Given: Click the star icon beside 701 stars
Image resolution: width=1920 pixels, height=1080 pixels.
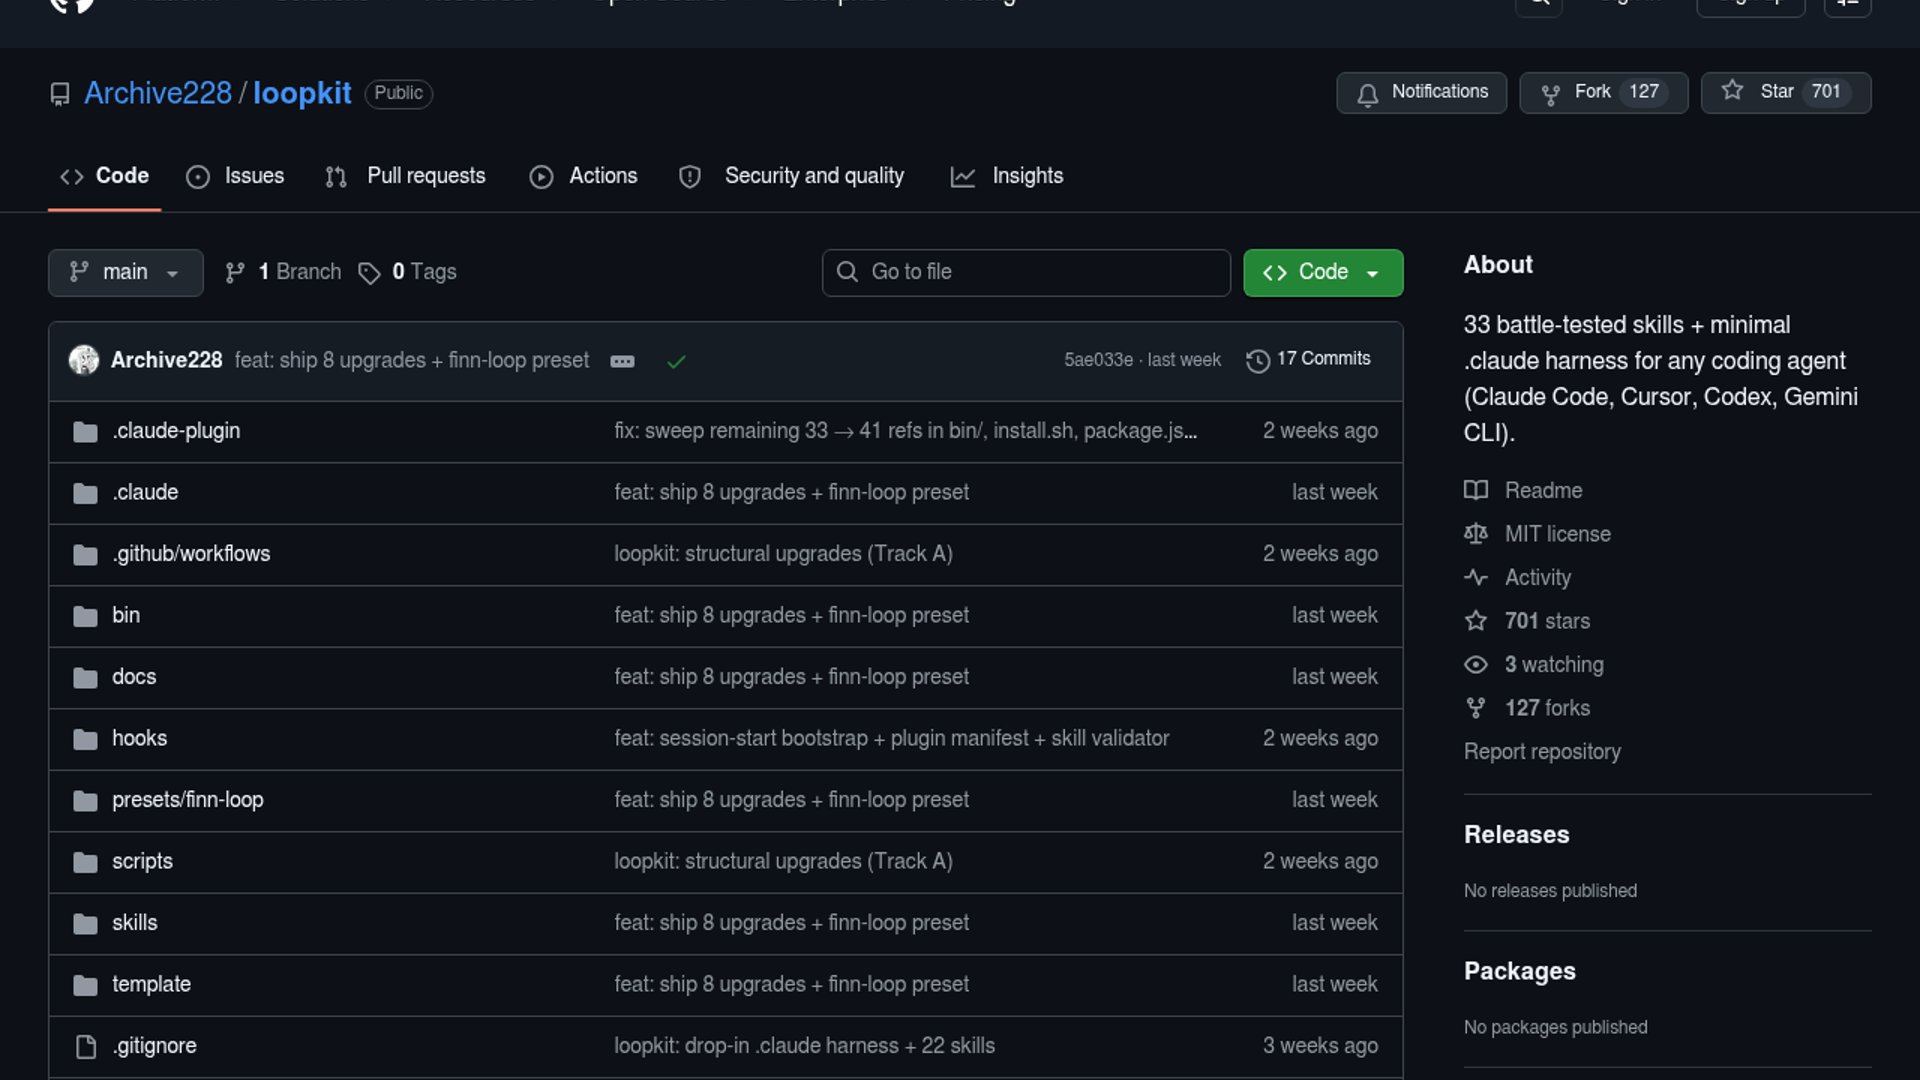Looking at the screenshot, I should pos(1476,621).
